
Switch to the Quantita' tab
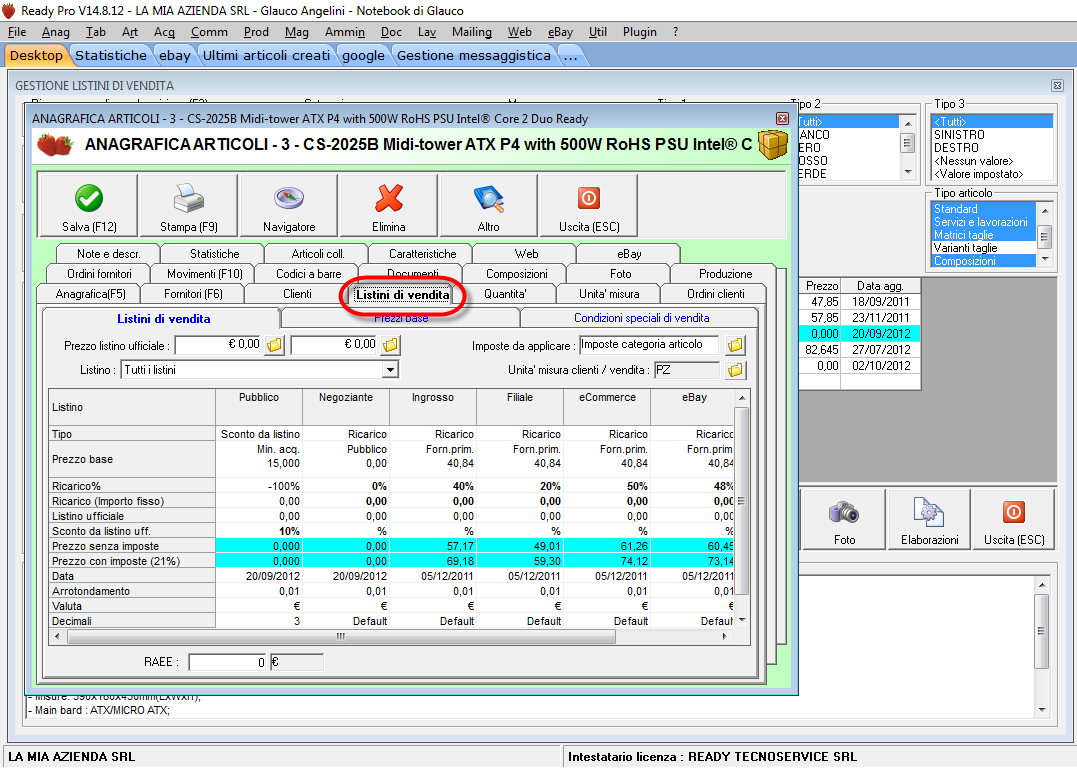point(505,294)
